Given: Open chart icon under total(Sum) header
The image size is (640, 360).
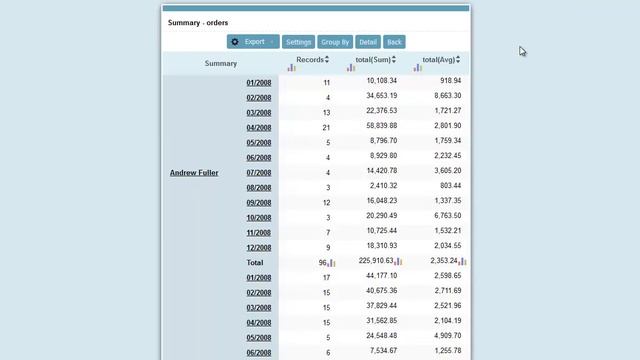Looking at the screenshot, I should [x=351, y=68].
